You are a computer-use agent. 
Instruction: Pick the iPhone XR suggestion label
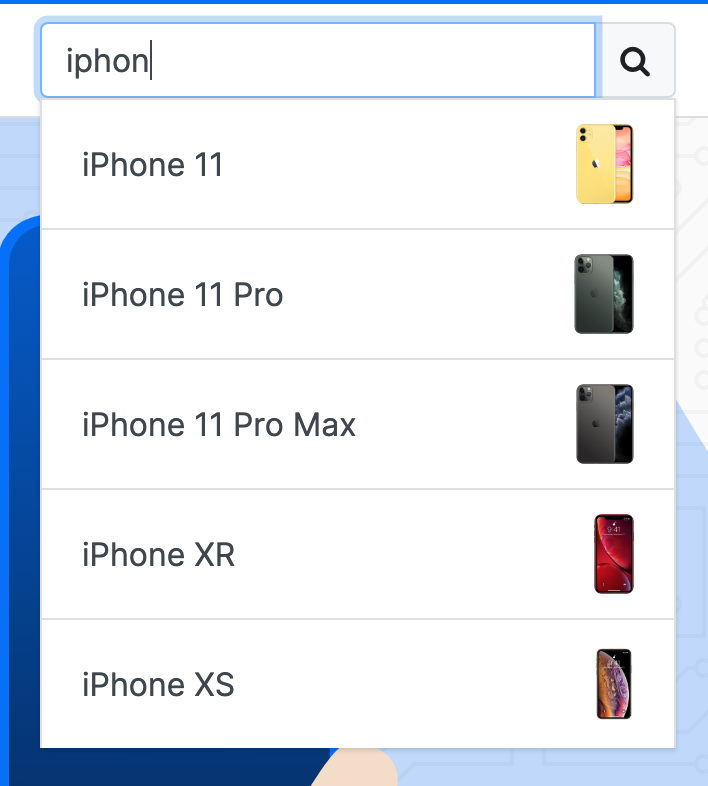pos(158,554)
